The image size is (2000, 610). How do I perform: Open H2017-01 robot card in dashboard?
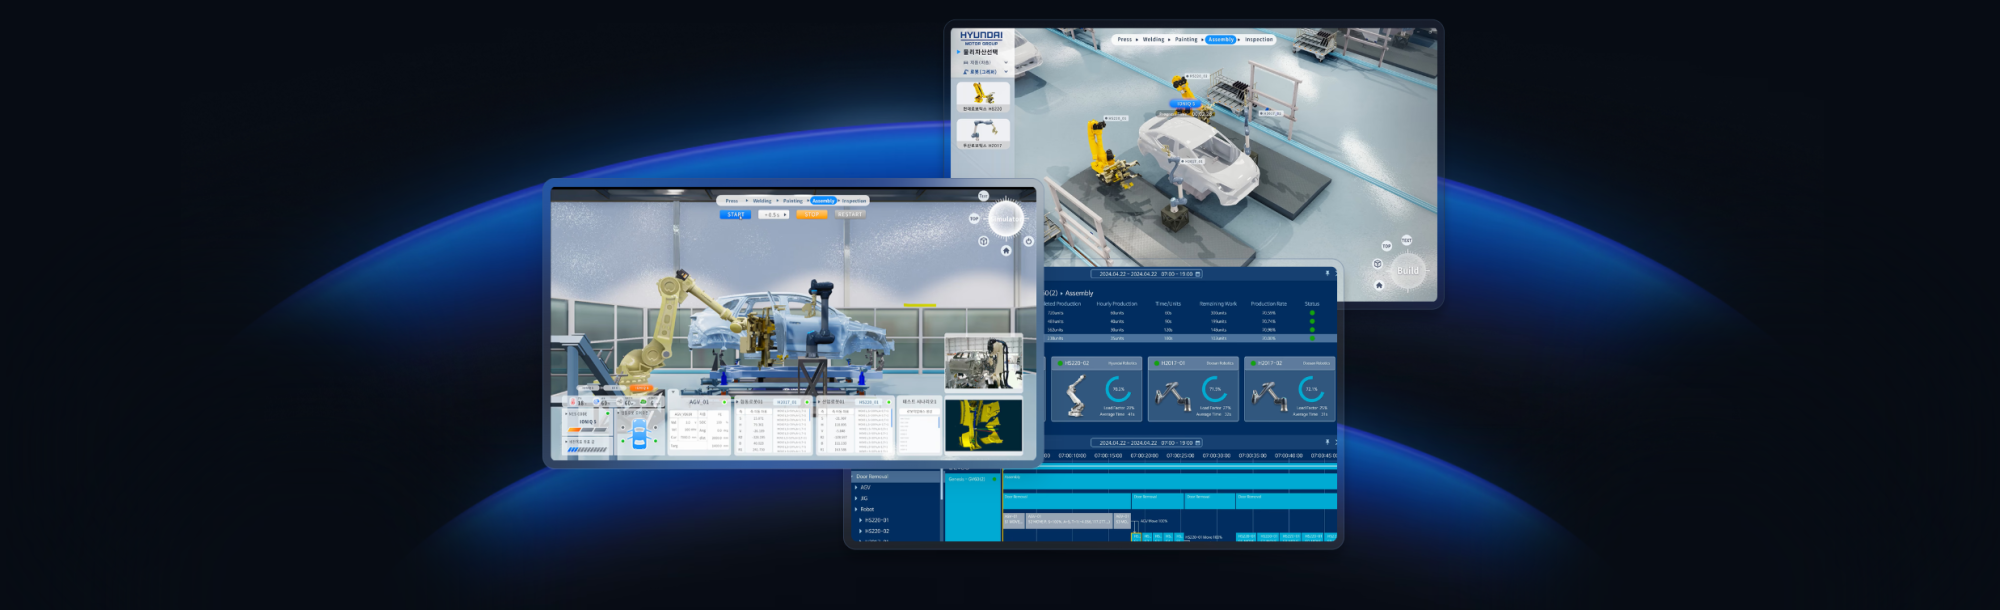click(1194, 390)
